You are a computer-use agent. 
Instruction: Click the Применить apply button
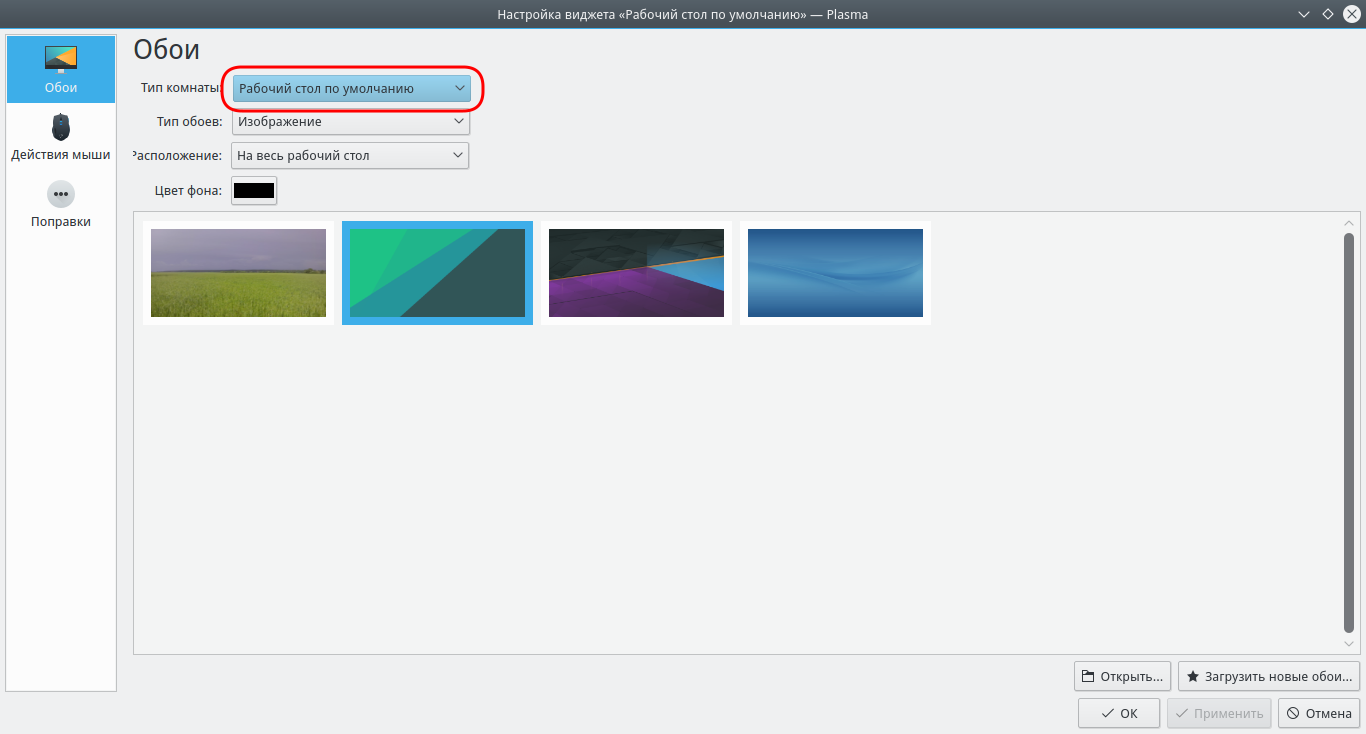click(x=1219, y=714)
